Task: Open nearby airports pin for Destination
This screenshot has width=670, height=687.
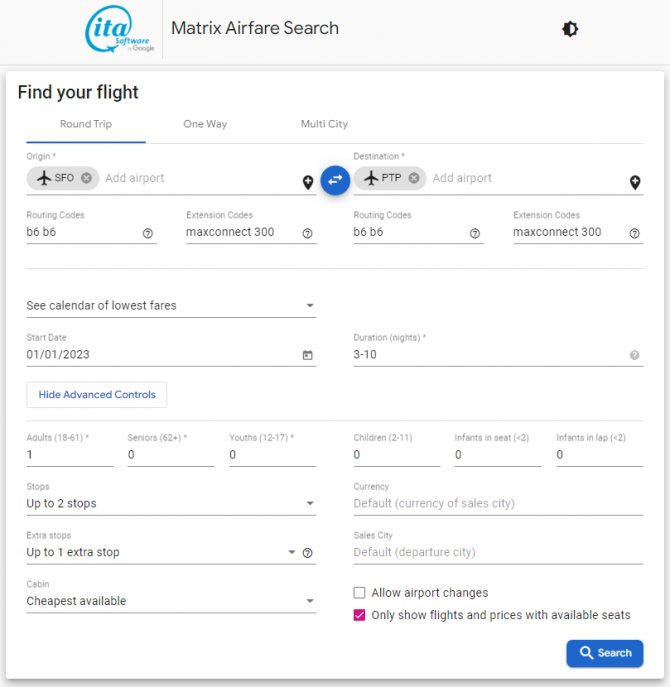Action: click(x=635, y=182)
